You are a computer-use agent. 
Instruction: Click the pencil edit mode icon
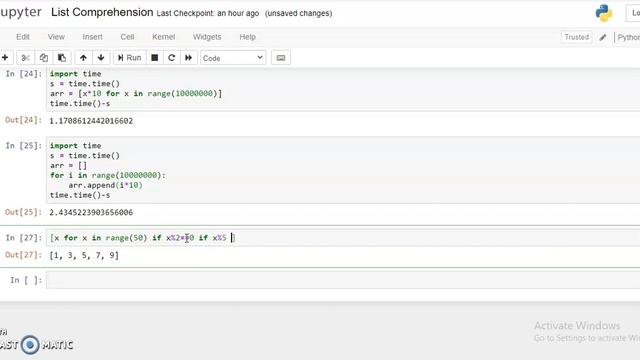pos(603,38)
